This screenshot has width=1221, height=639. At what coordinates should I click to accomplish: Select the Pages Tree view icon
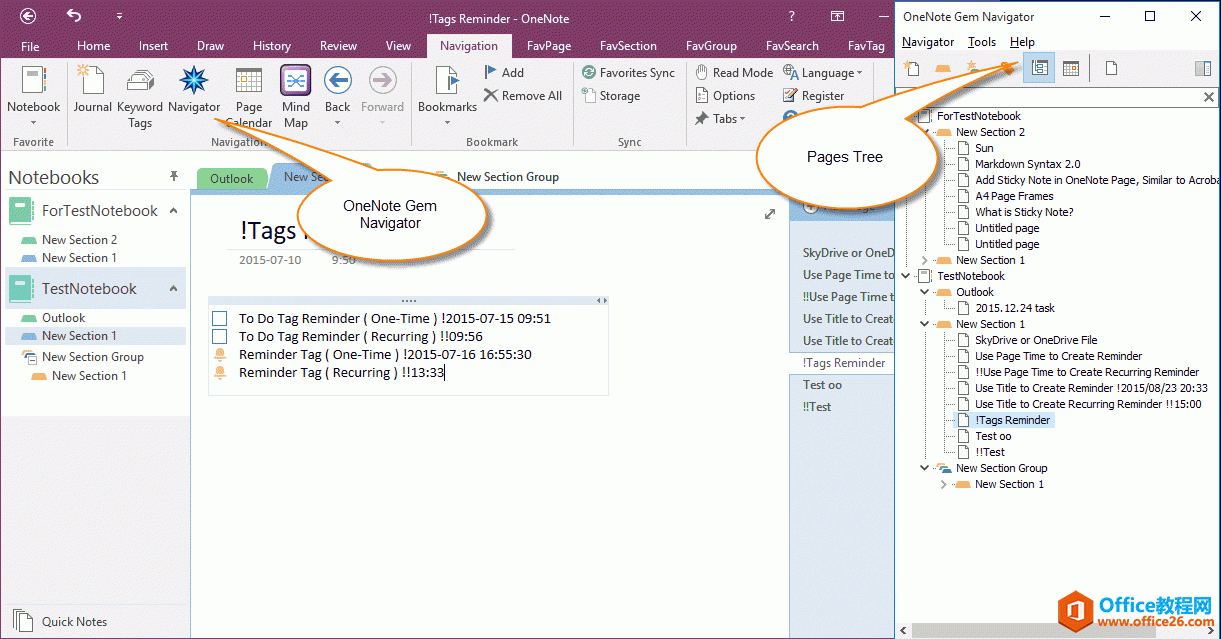[x=1039, y=67]
